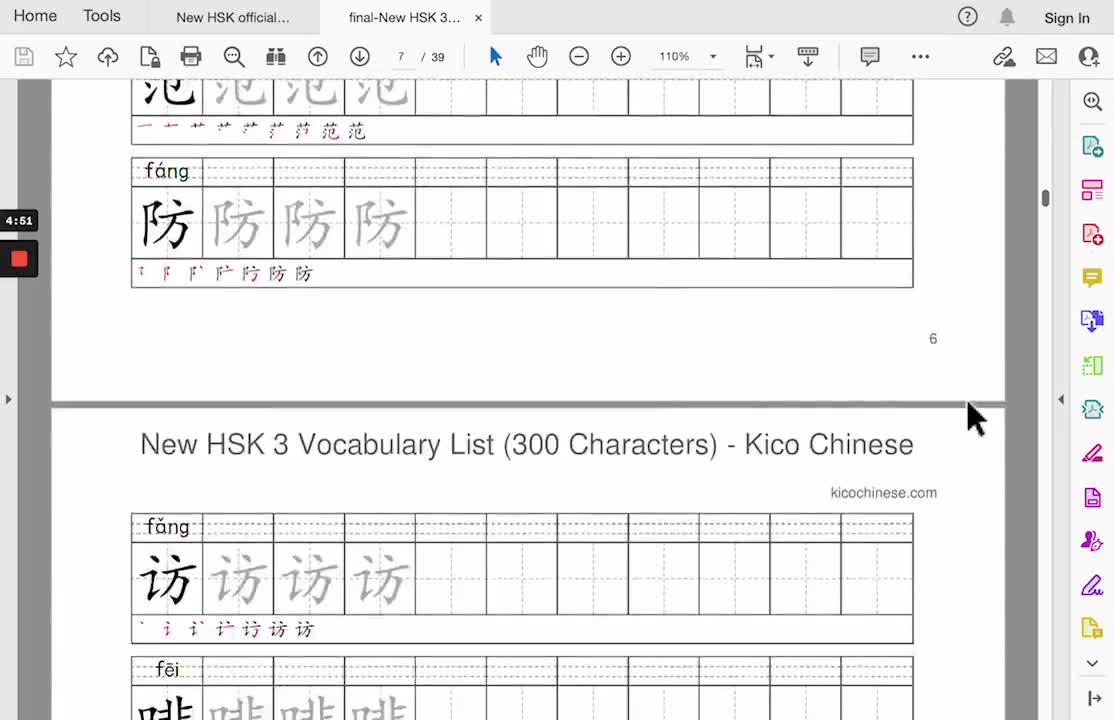Click the fǎng pinyin label

(x=167, y=527)
